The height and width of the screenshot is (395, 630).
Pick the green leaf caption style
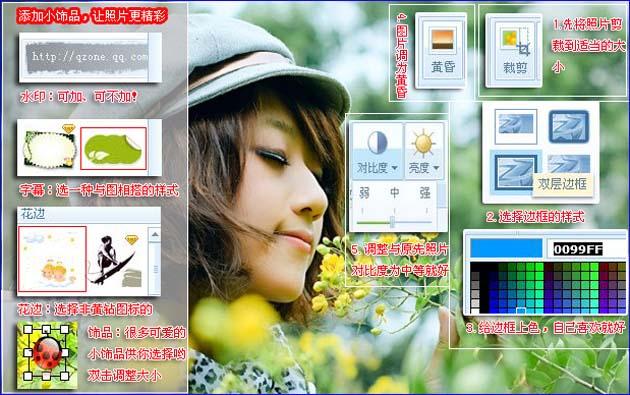tap(113, 149)
